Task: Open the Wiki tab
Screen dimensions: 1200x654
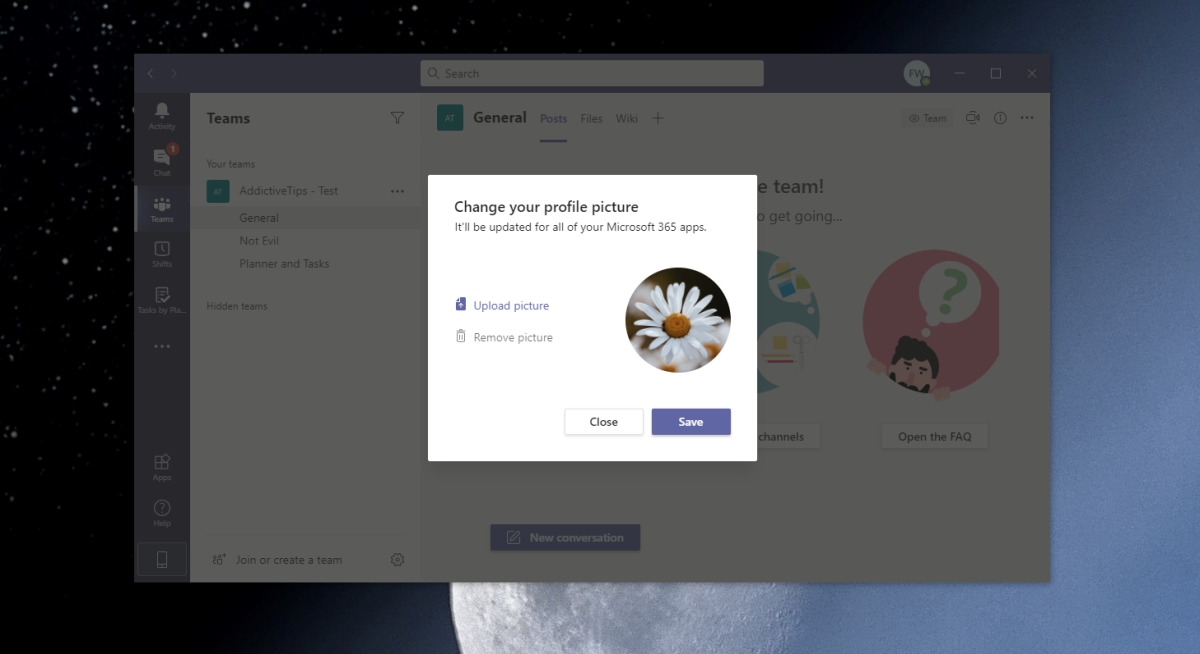Action: pos(627,118)
